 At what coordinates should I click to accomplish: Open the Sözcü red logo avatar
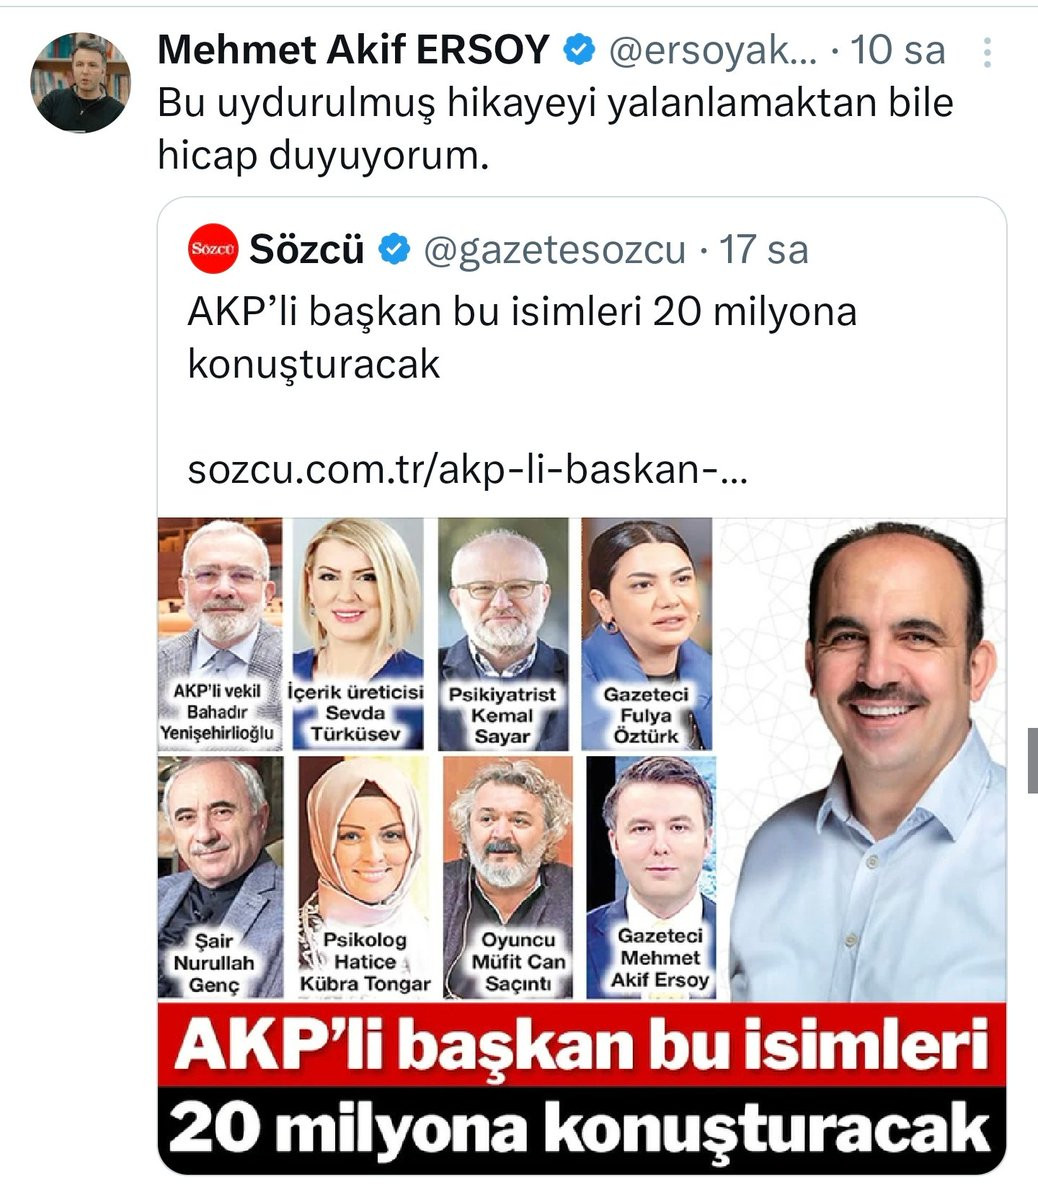pyautogui.click(x=212, y=249)
